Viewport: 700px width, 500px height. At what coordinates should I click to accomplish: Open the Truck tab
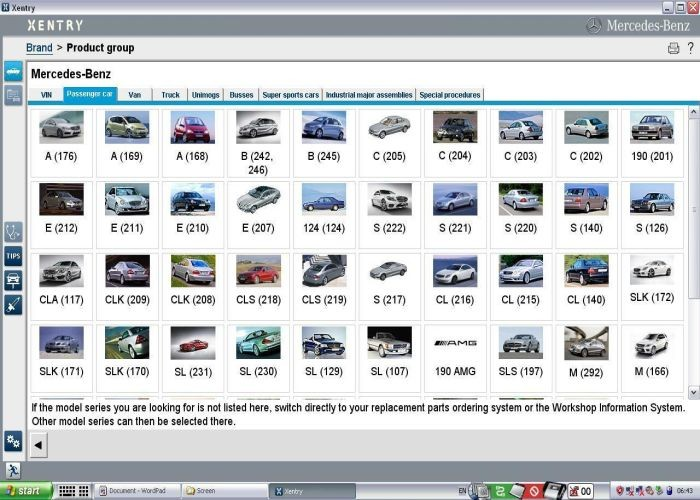(x=171, y=95)
